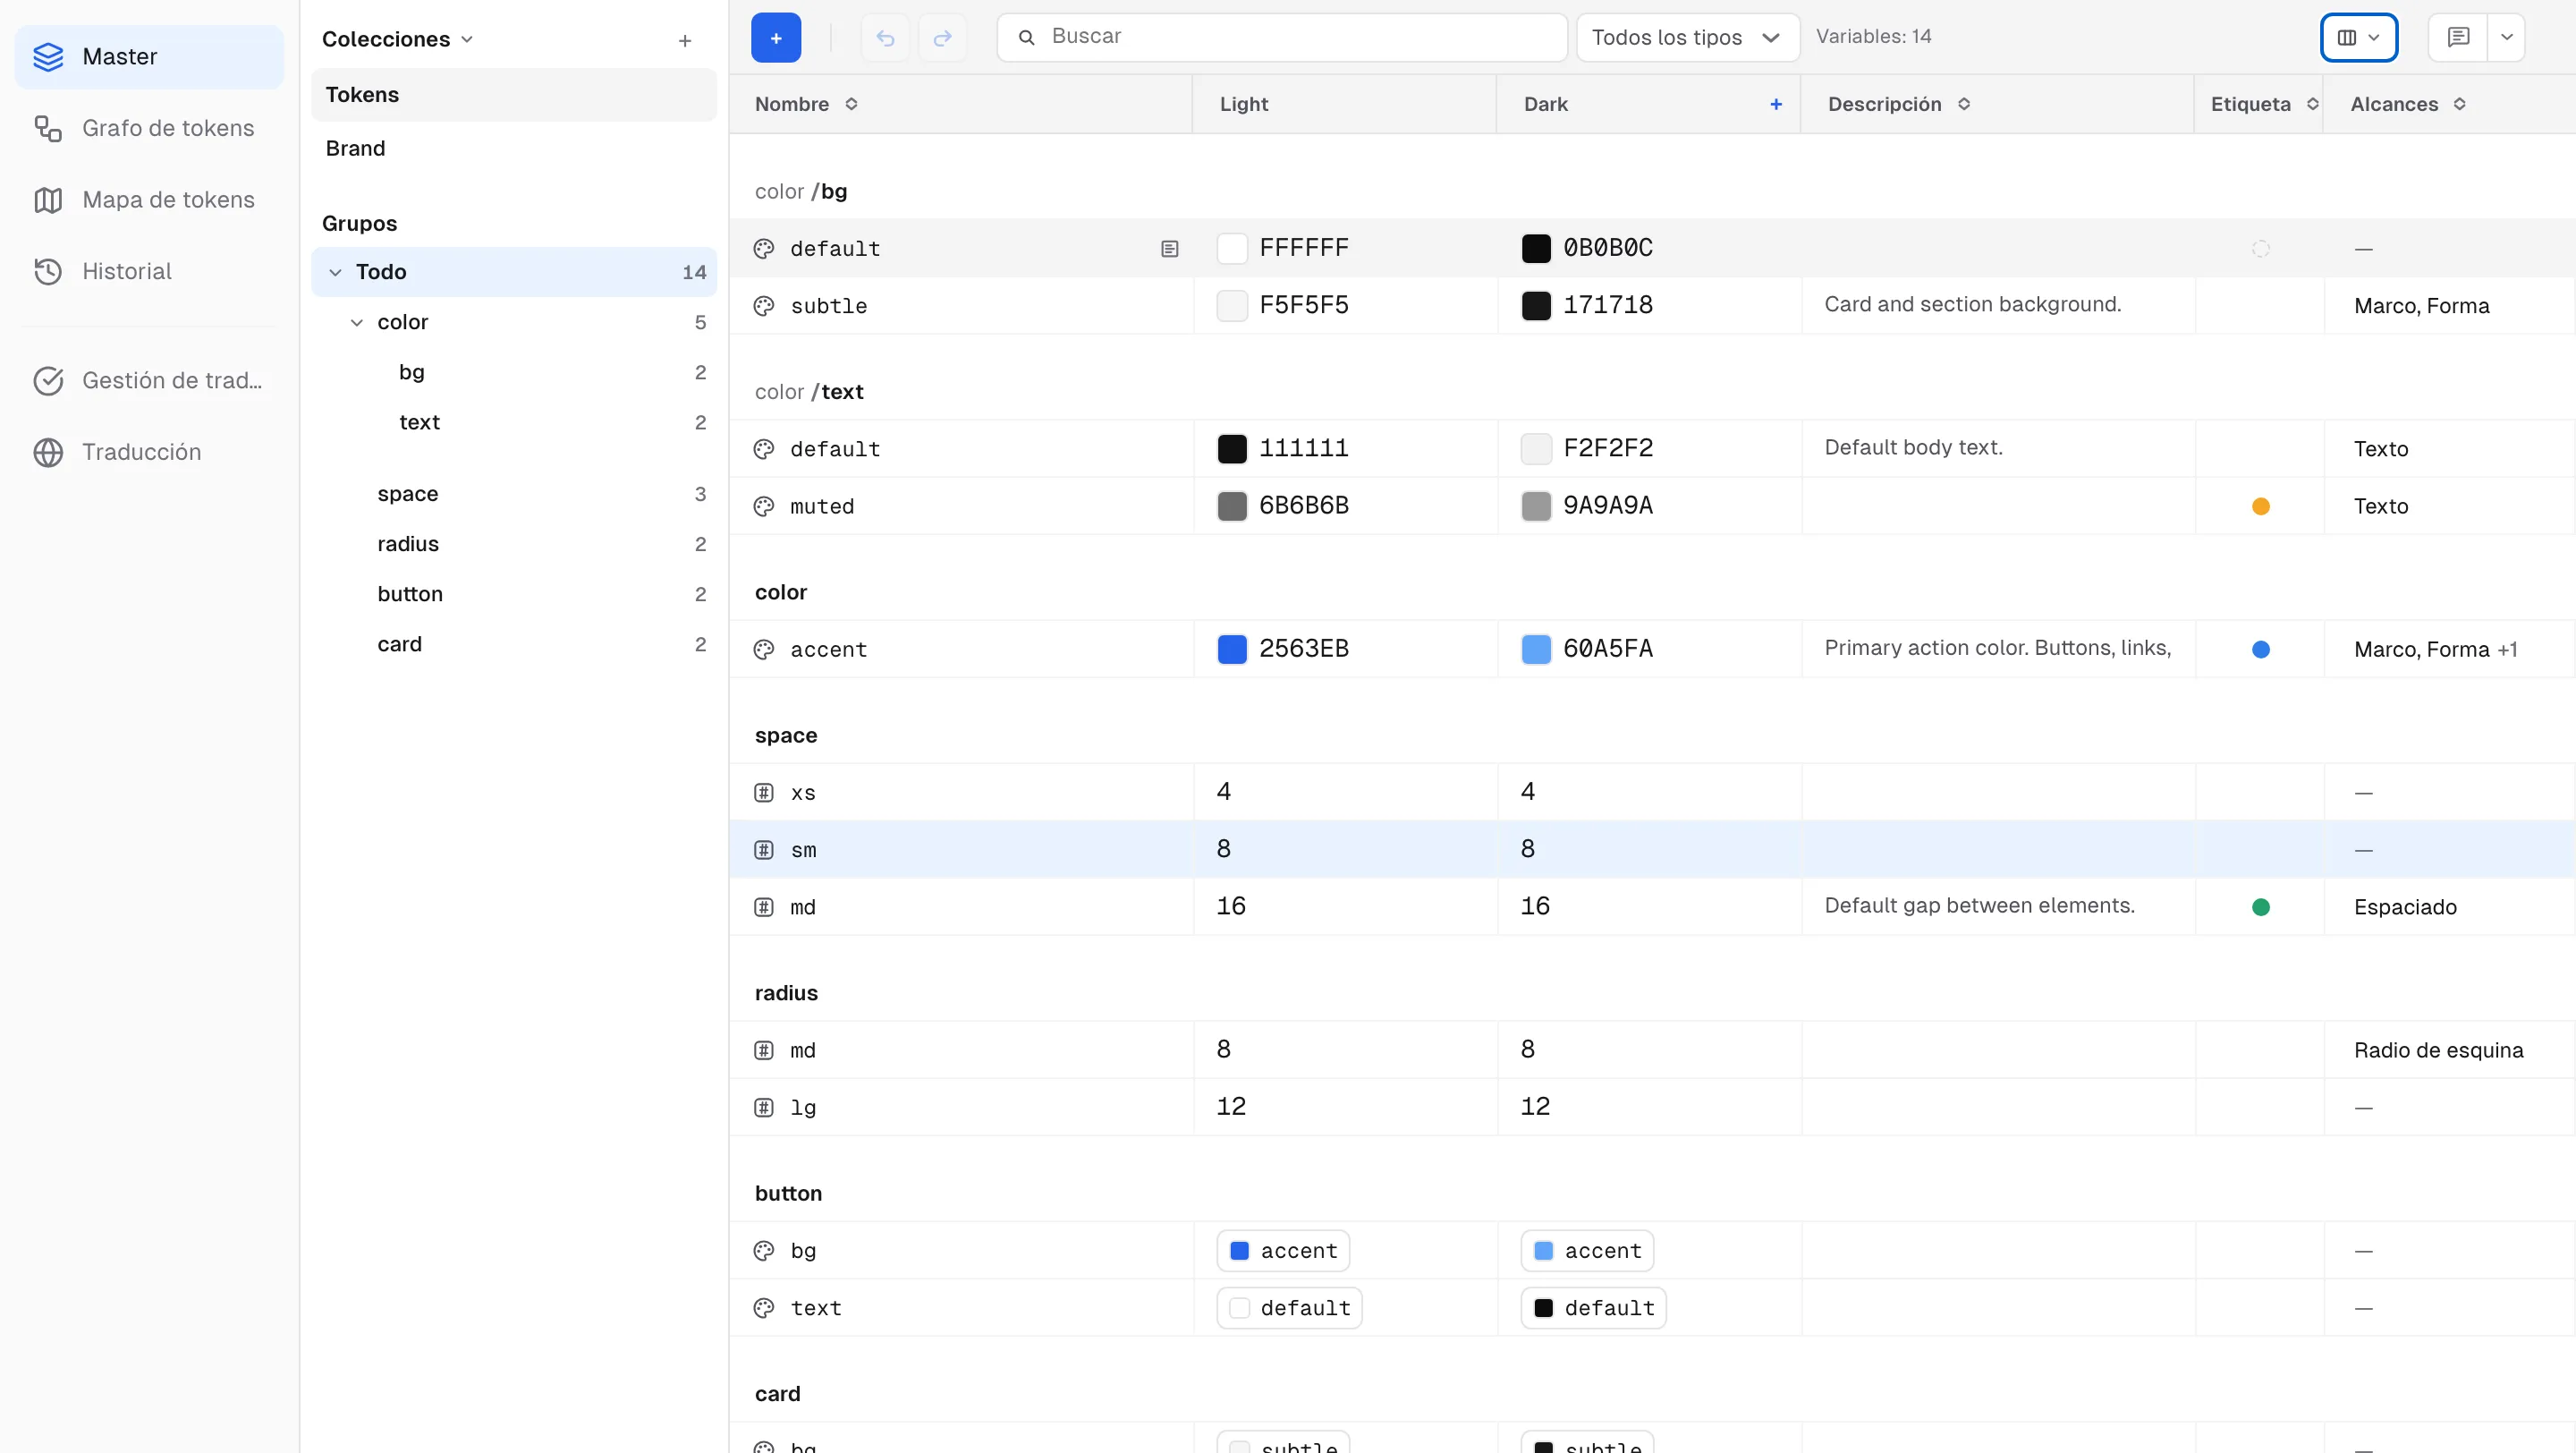Click the number type icon of sm variable

tap(764, 849)
